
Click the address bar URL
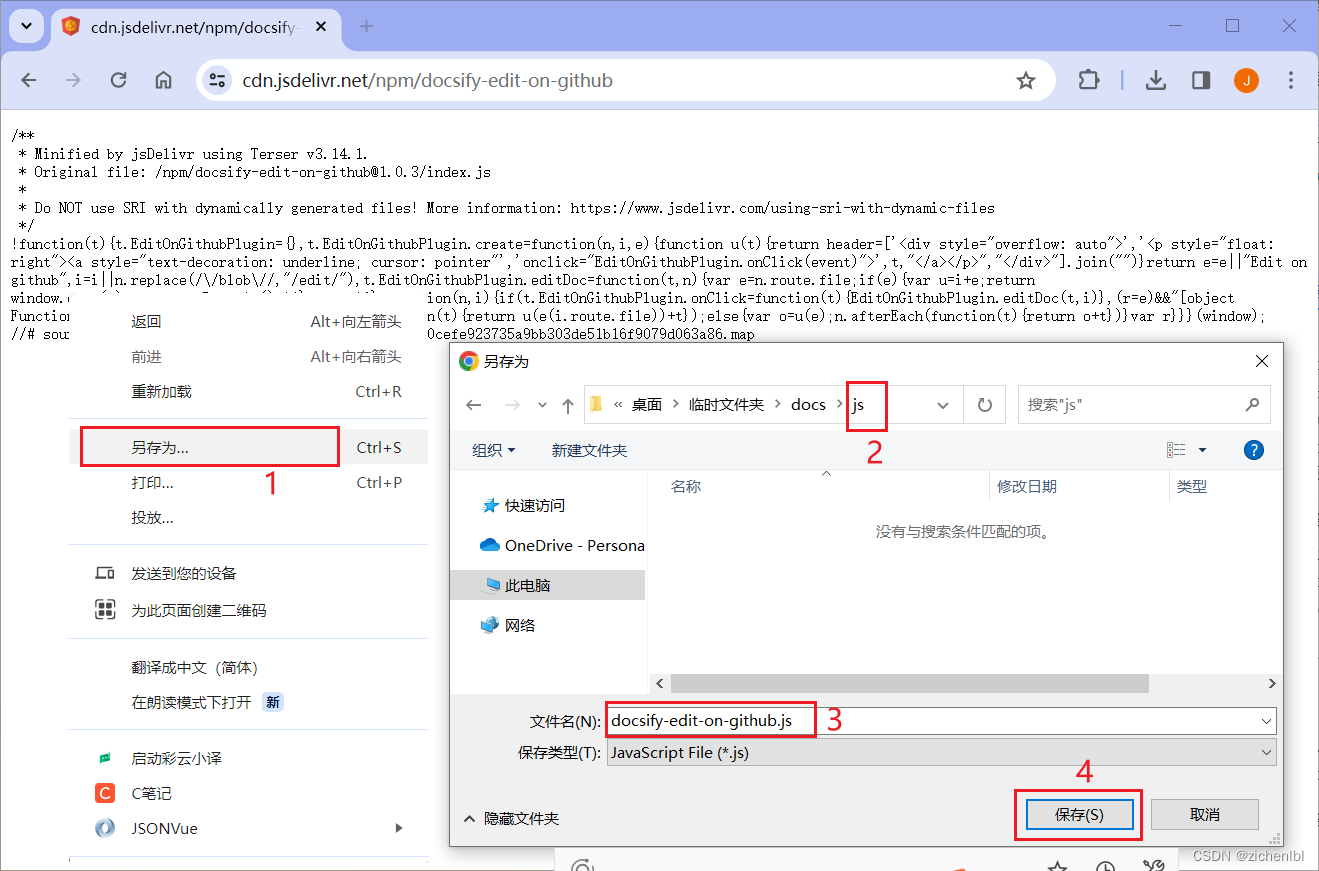[427, 81]
